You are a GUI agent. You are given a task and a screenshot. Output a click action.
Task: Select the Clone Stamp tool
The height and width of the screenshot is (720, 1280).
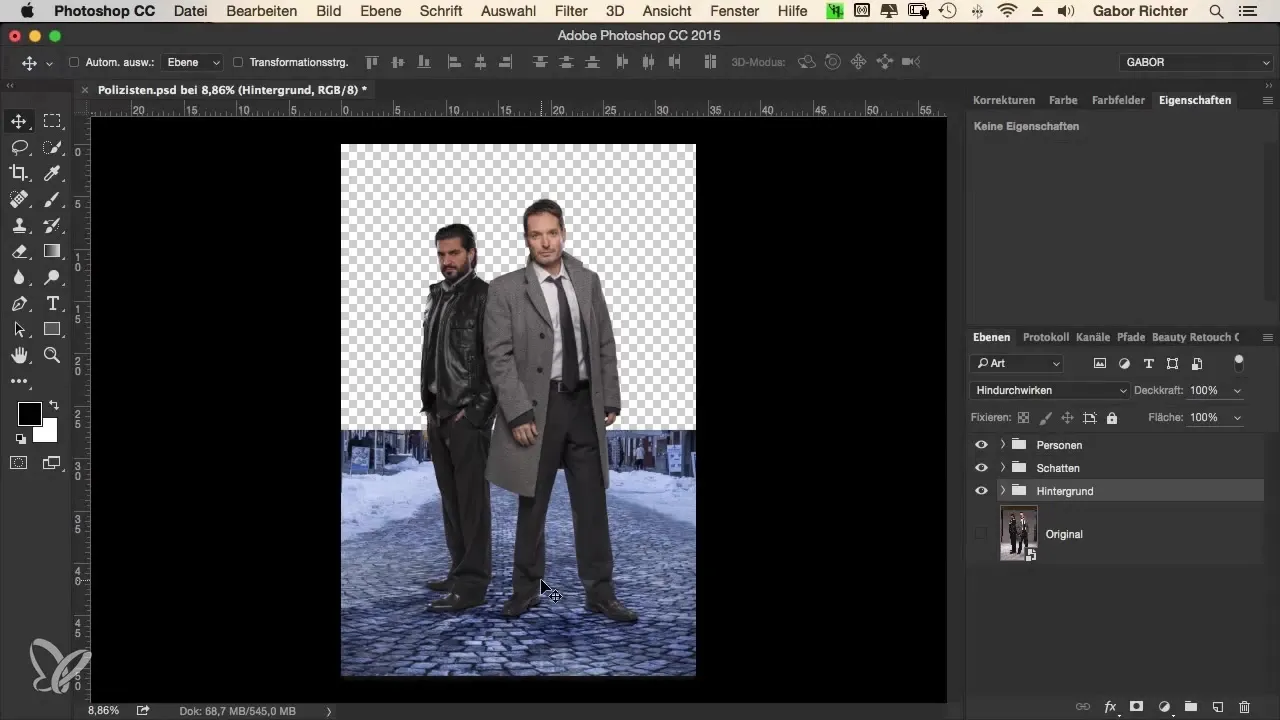(19, 225)
